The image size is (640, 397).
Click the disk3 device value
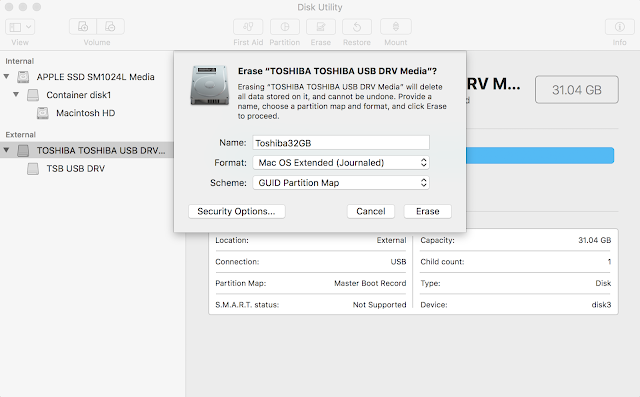tap(601, 305)
